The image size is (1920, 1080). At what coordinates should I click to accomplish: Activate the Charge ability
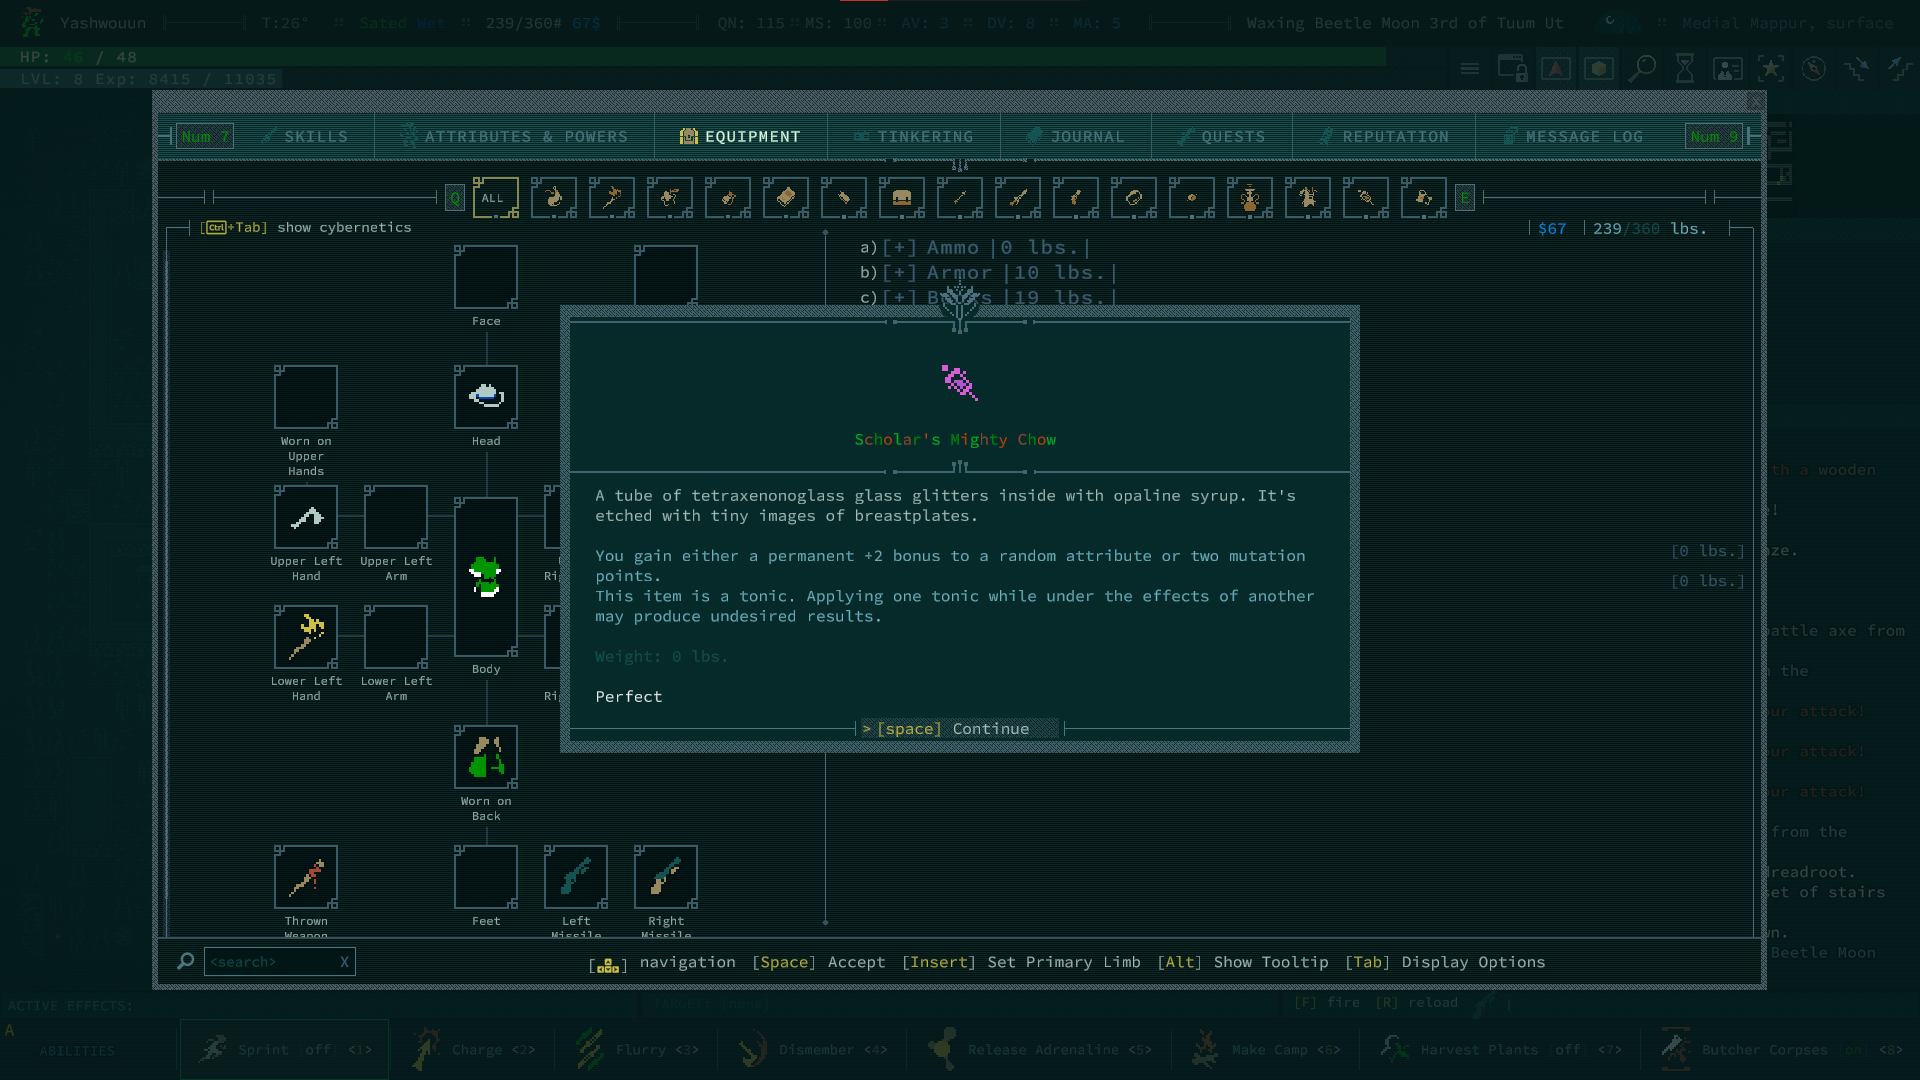point(475,1050)
